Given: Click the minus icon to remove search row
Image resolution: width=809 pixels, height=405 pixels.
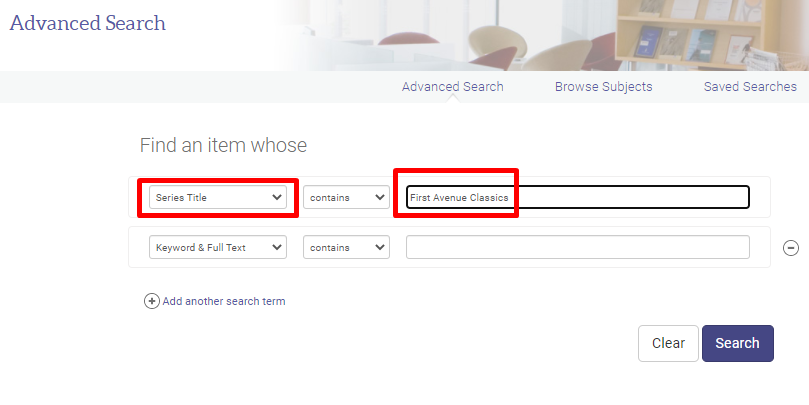Looking at the screenshot, I should (x=790, y=248).
